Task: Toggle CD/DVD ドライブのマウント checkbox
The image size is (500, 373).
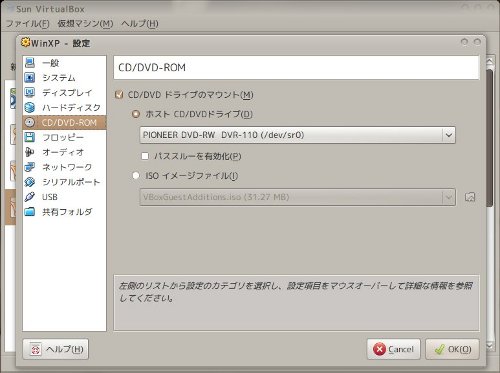Action: (x=119, y=95)
